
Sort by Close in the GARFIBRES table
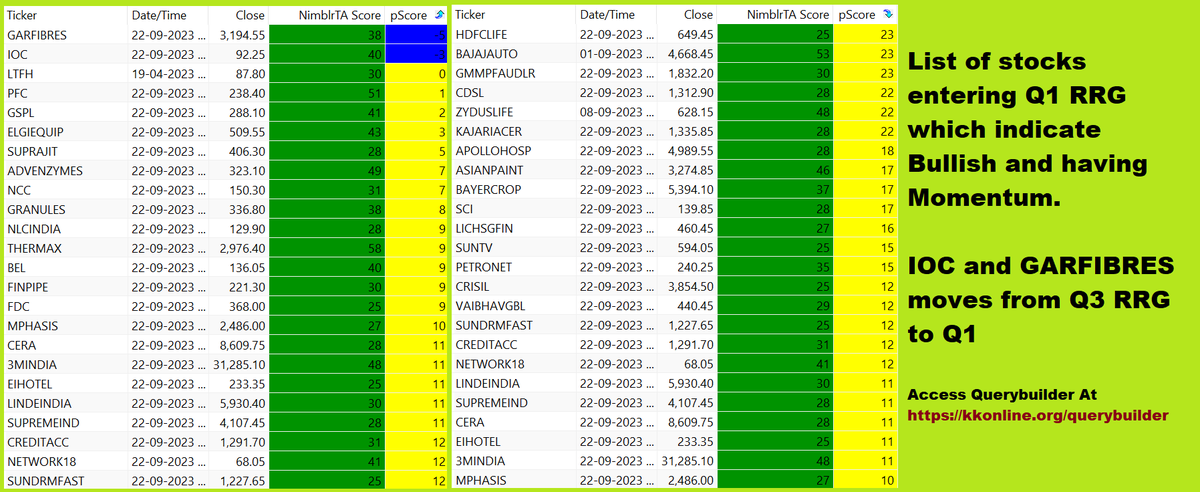tap(251, 15)
